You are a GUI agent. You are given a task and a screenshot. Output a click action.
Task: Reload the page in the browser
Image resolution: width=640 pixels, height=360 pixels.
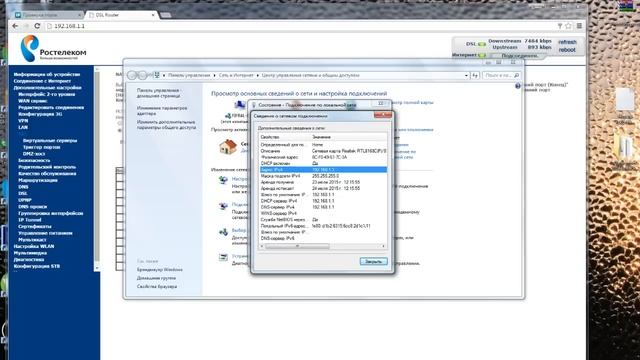37,26
